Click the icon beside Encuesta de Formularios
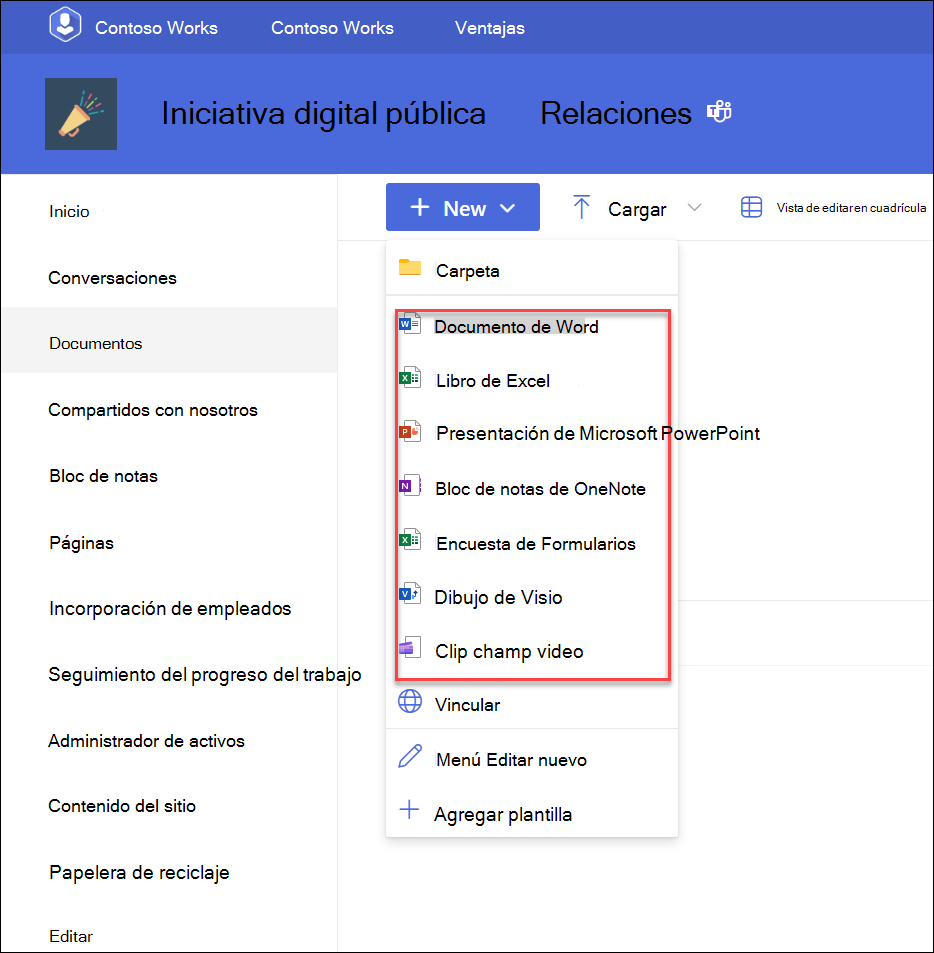Screen dimensions: 934x953 [x=410, y=540]
